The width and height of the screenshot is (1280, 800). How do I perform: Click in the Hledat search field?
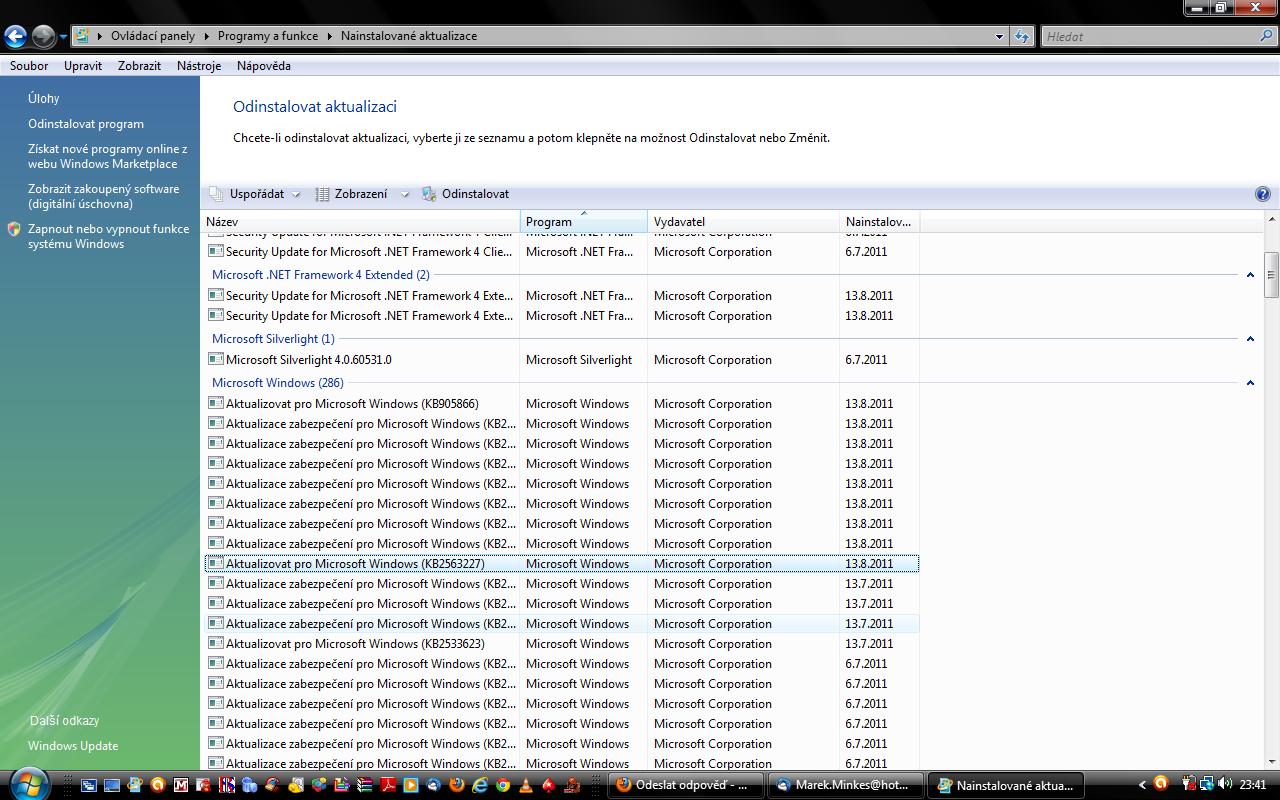1150,37
